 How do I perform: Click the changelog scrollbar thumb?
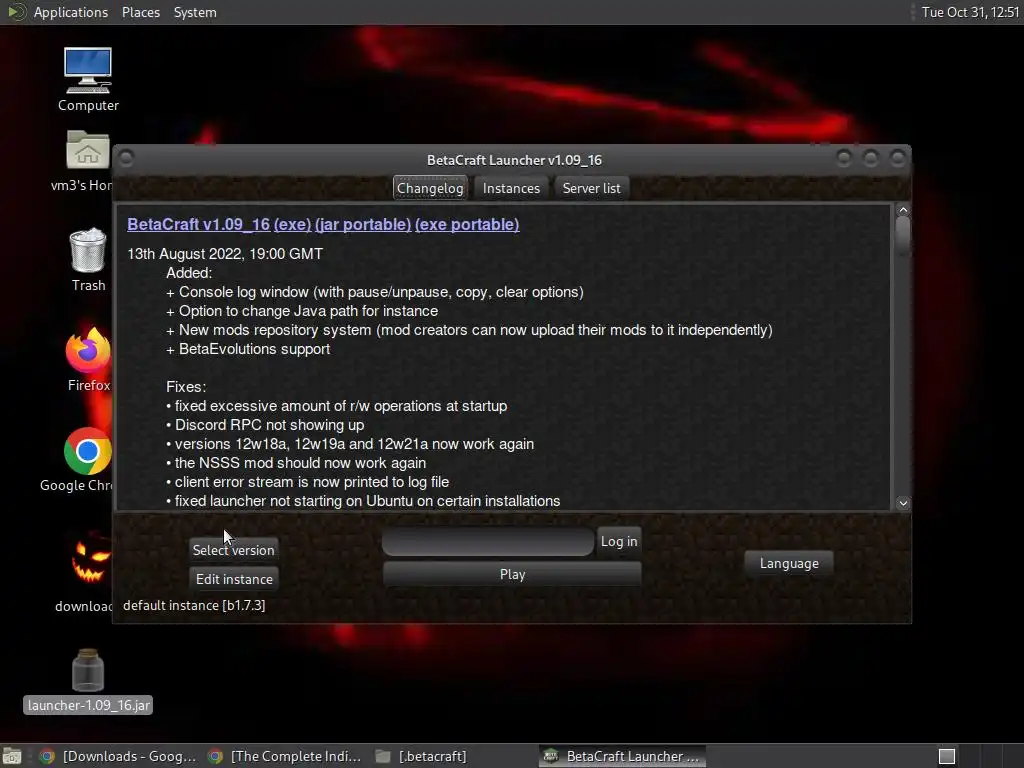(x=903, y=236)
